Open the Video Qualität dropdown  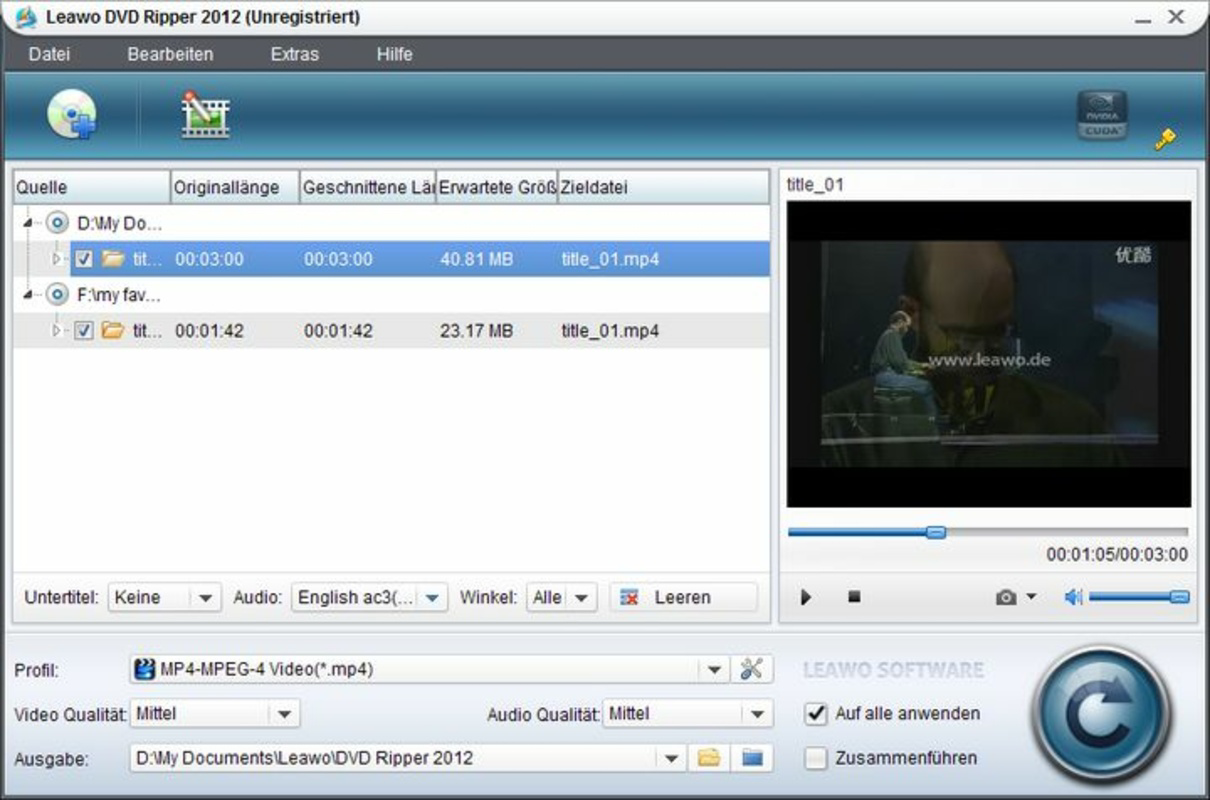pos(215,714)
